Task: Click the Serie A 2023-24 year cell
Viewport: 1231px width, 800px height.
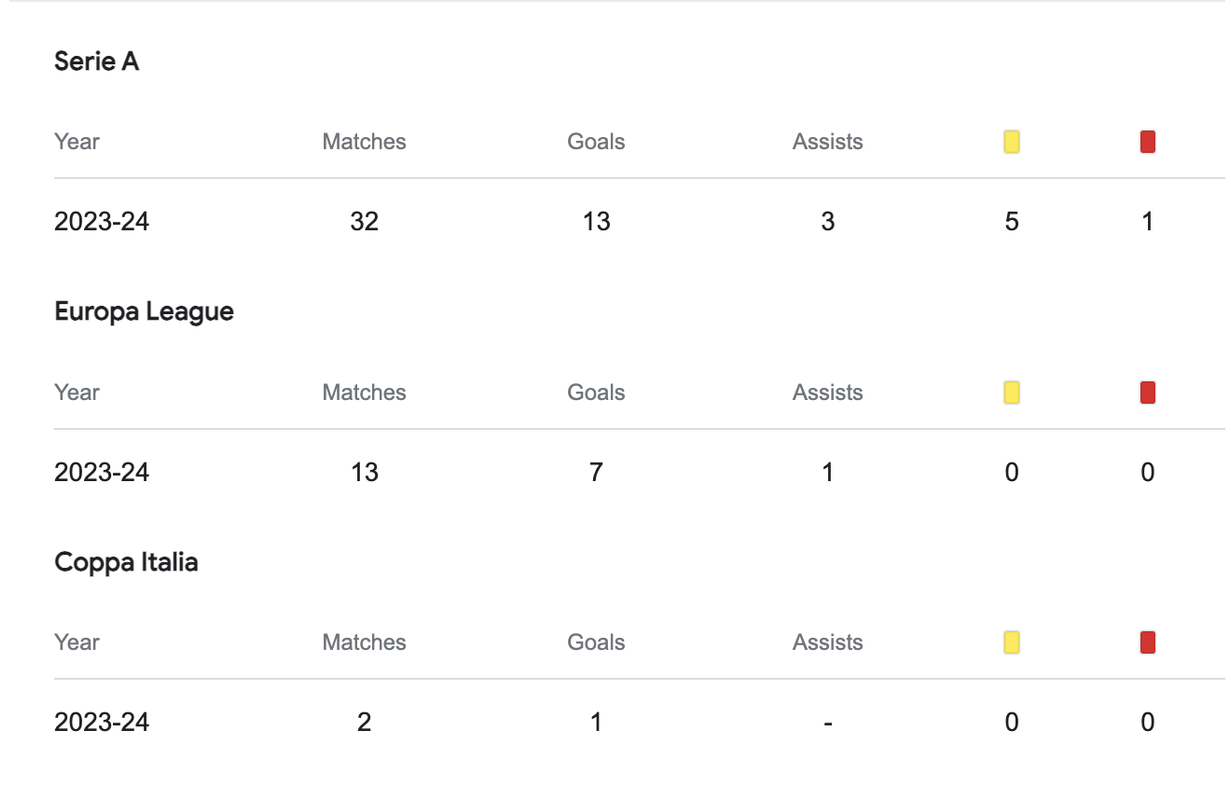Action: pos(102,221)
